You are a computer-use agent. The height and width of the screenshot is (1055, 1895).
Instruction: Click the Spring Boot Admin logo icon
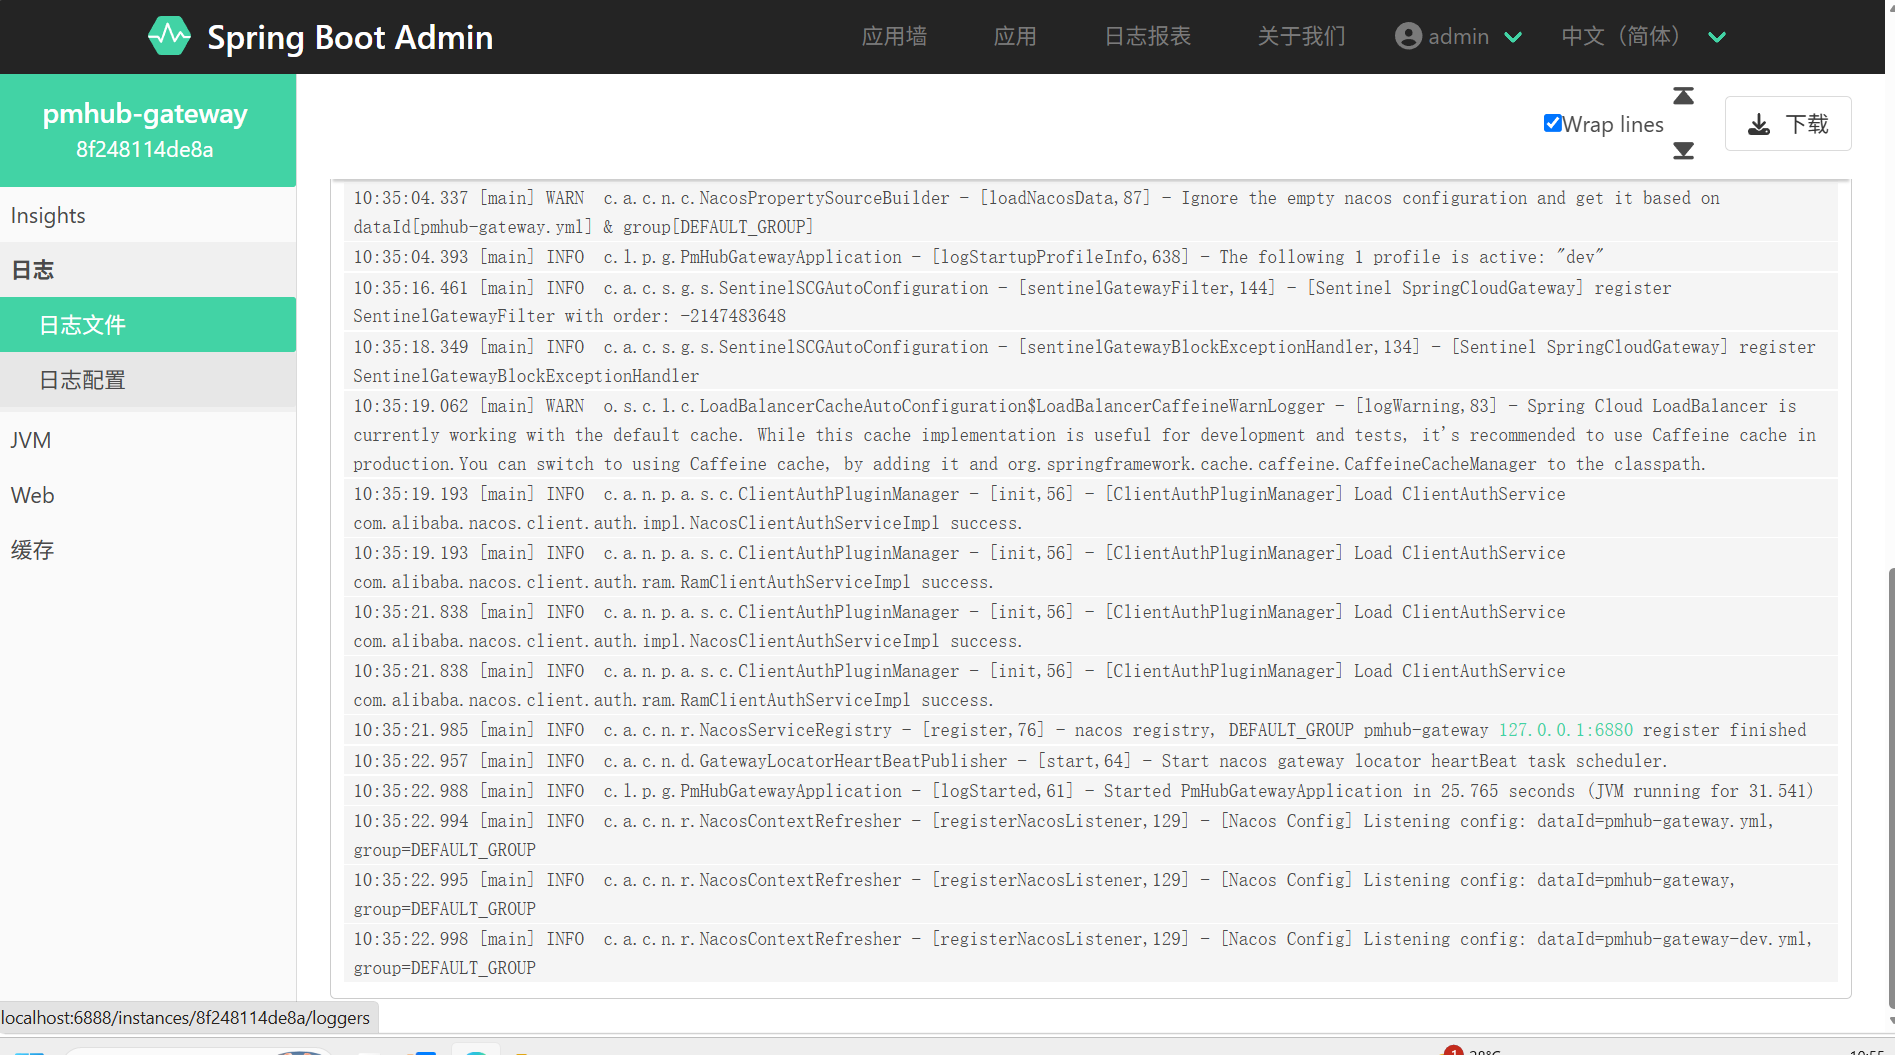[169, 36]
